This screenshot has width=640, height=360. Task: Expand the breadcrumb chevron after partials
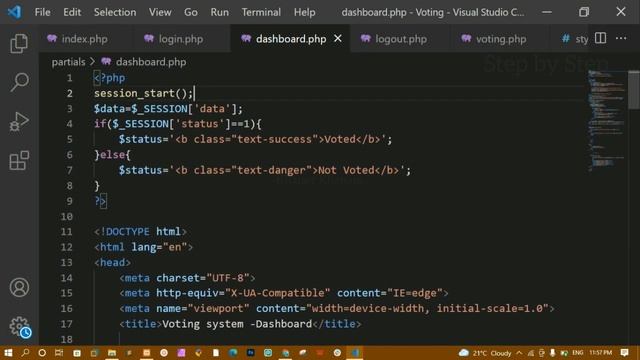93,62
